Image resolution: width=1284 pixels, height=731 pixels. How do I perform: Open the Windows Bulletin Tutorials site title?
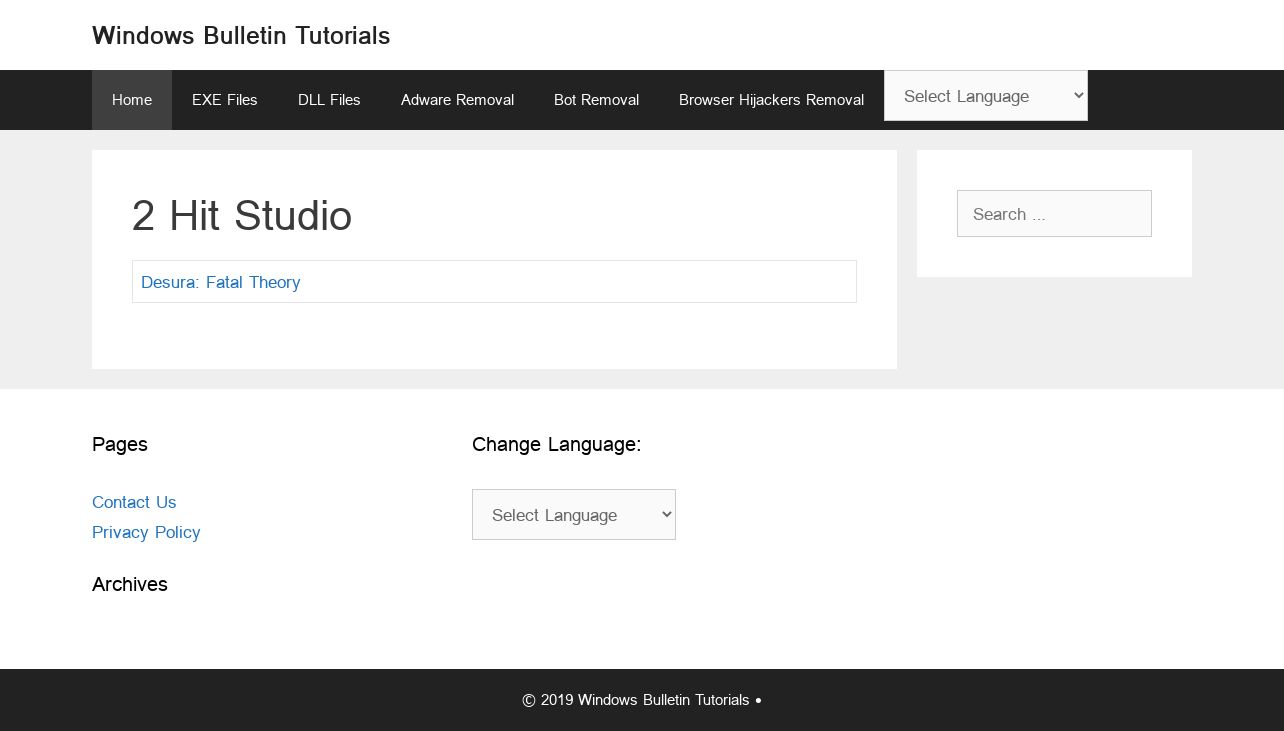click(x=241, y=36)
